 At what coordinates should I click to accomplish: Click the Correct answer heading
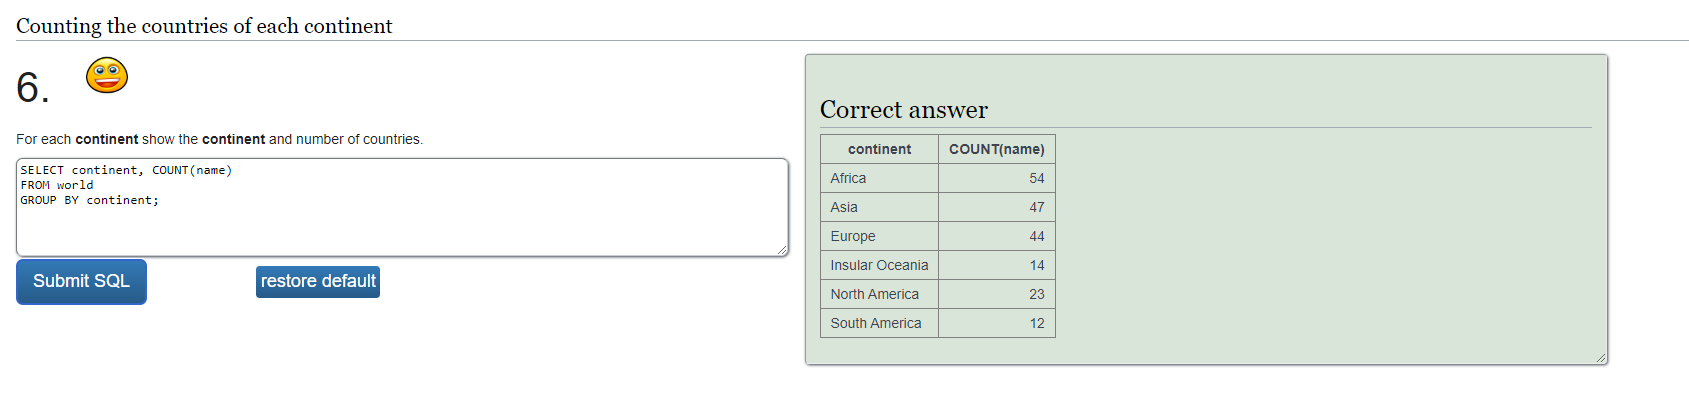tap(904, 110)
